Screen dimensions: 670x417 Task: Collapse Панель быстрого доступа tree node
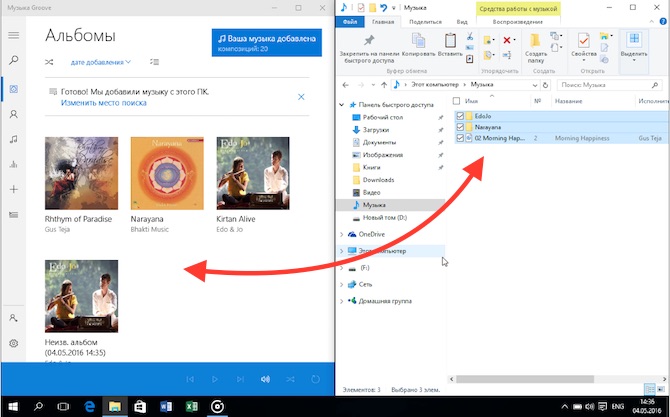342,105
